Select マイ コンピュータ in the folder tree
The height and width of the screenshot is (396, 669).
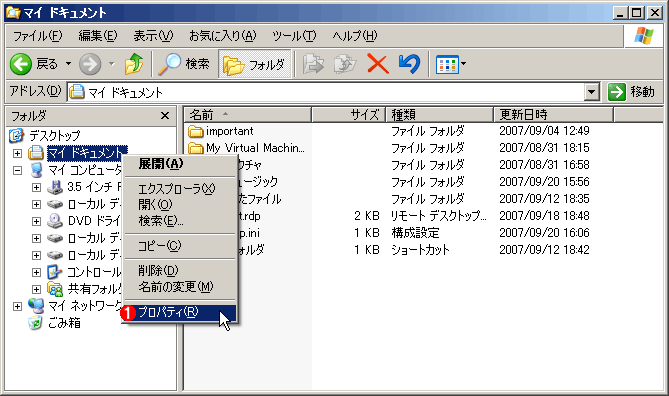[x=84, y=170]
